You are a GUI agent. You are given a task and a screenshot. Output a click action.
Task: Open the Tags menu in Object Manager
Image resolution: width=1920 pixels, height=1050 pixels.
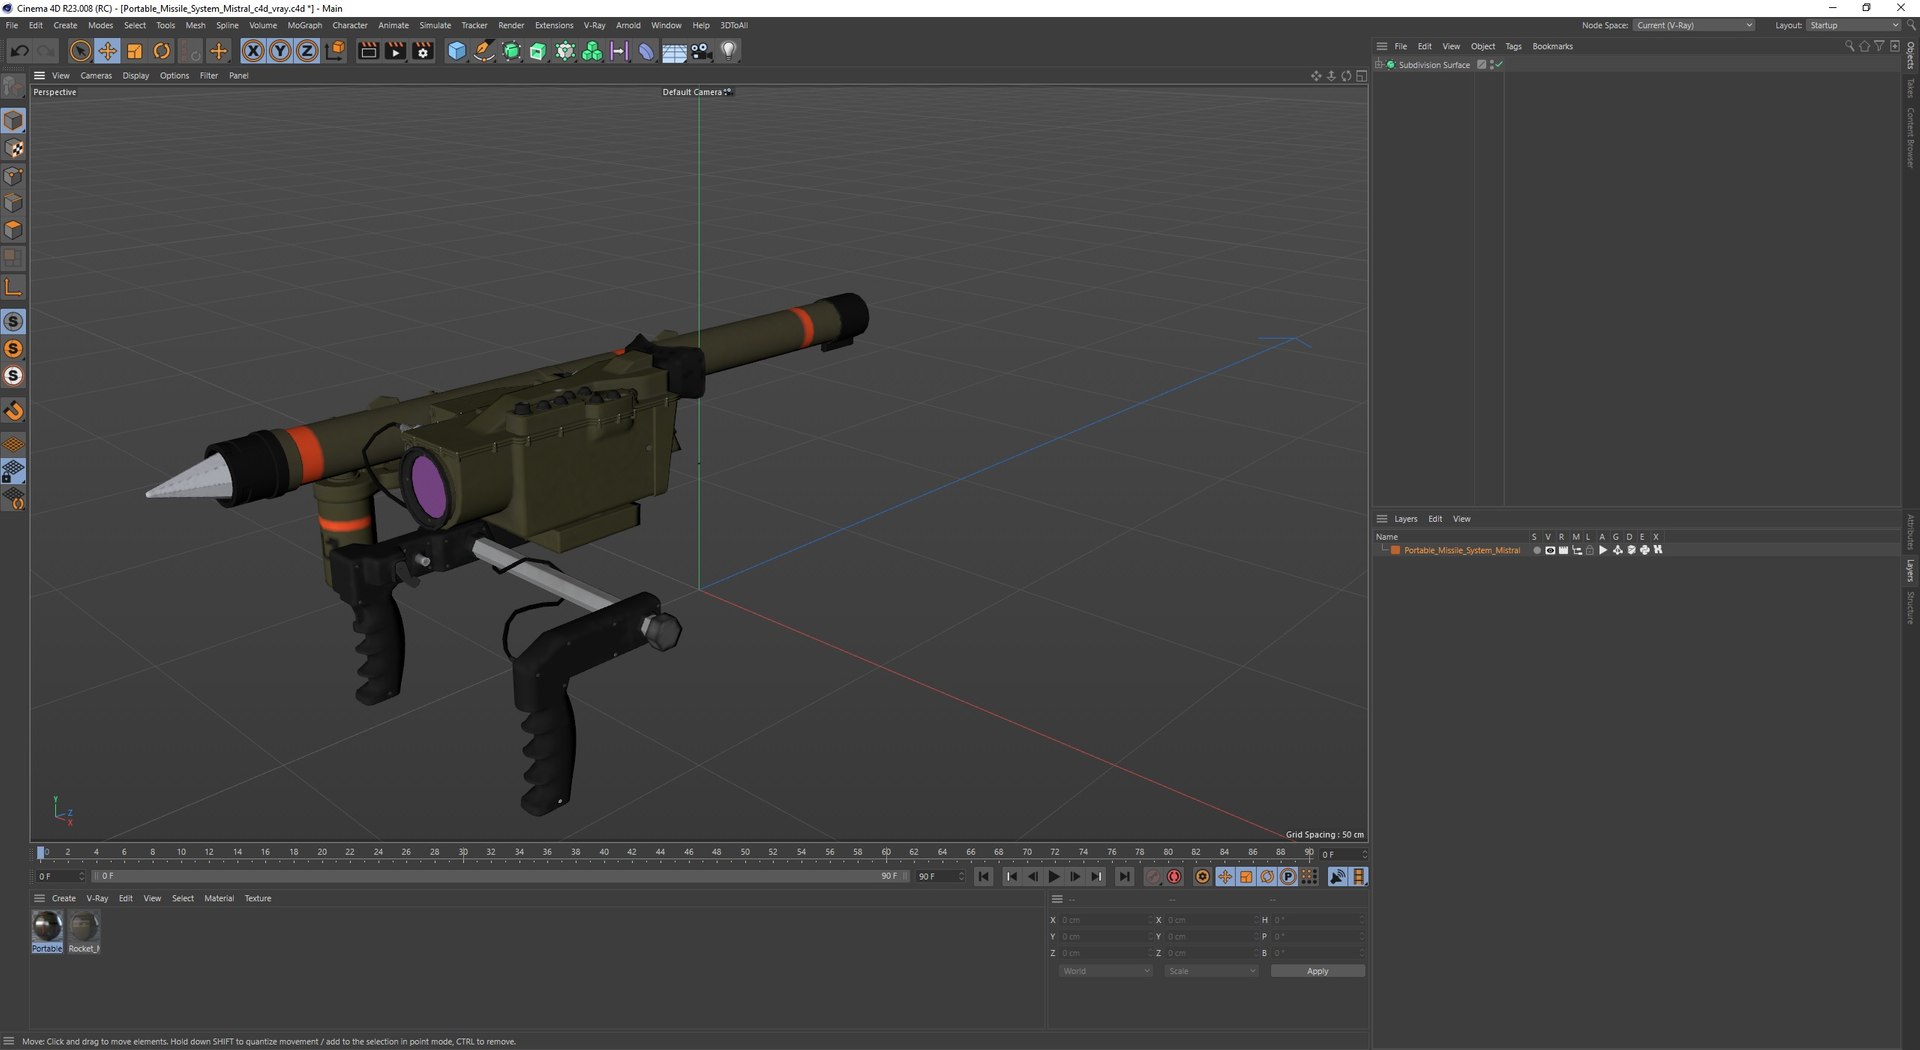pyautogui.click(x=1513, y=46)
